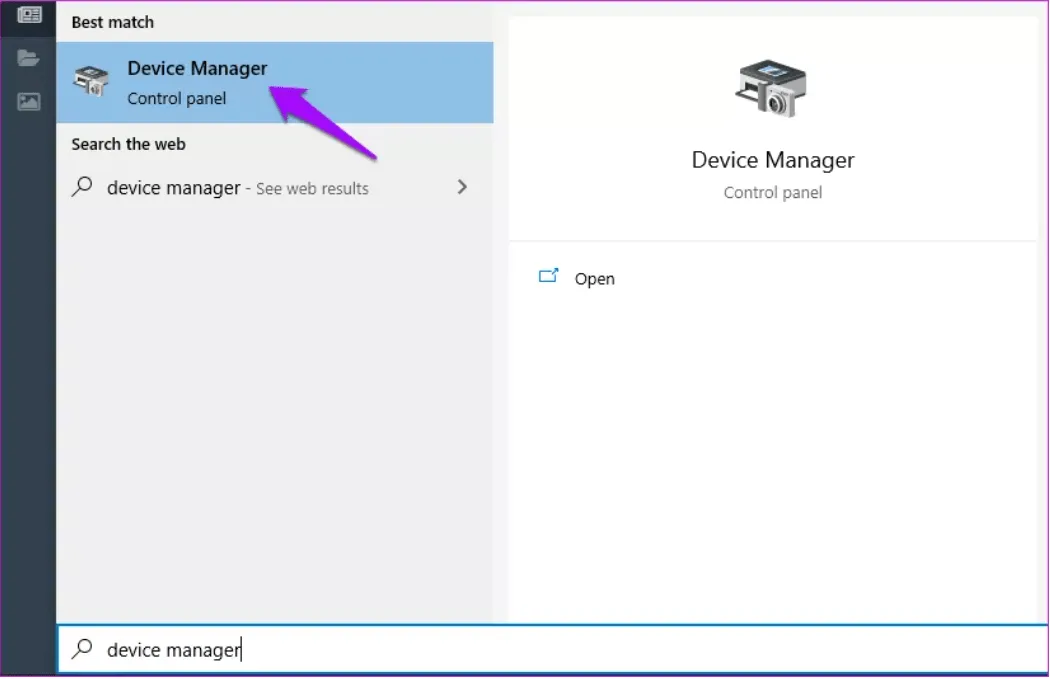Click the 'Search the web' section header
1050x679 pixels.
[128, 144]
